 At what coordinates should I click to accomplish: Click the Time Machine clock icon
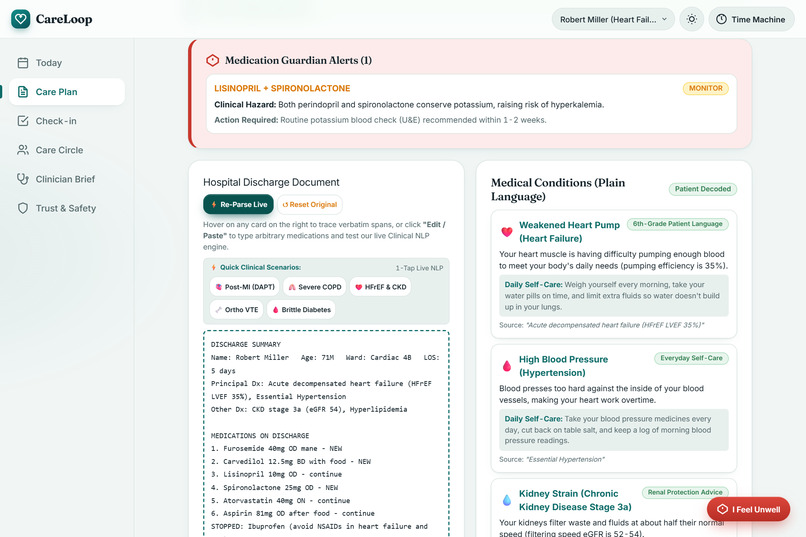pyautogui.click(x=721, y=20)
